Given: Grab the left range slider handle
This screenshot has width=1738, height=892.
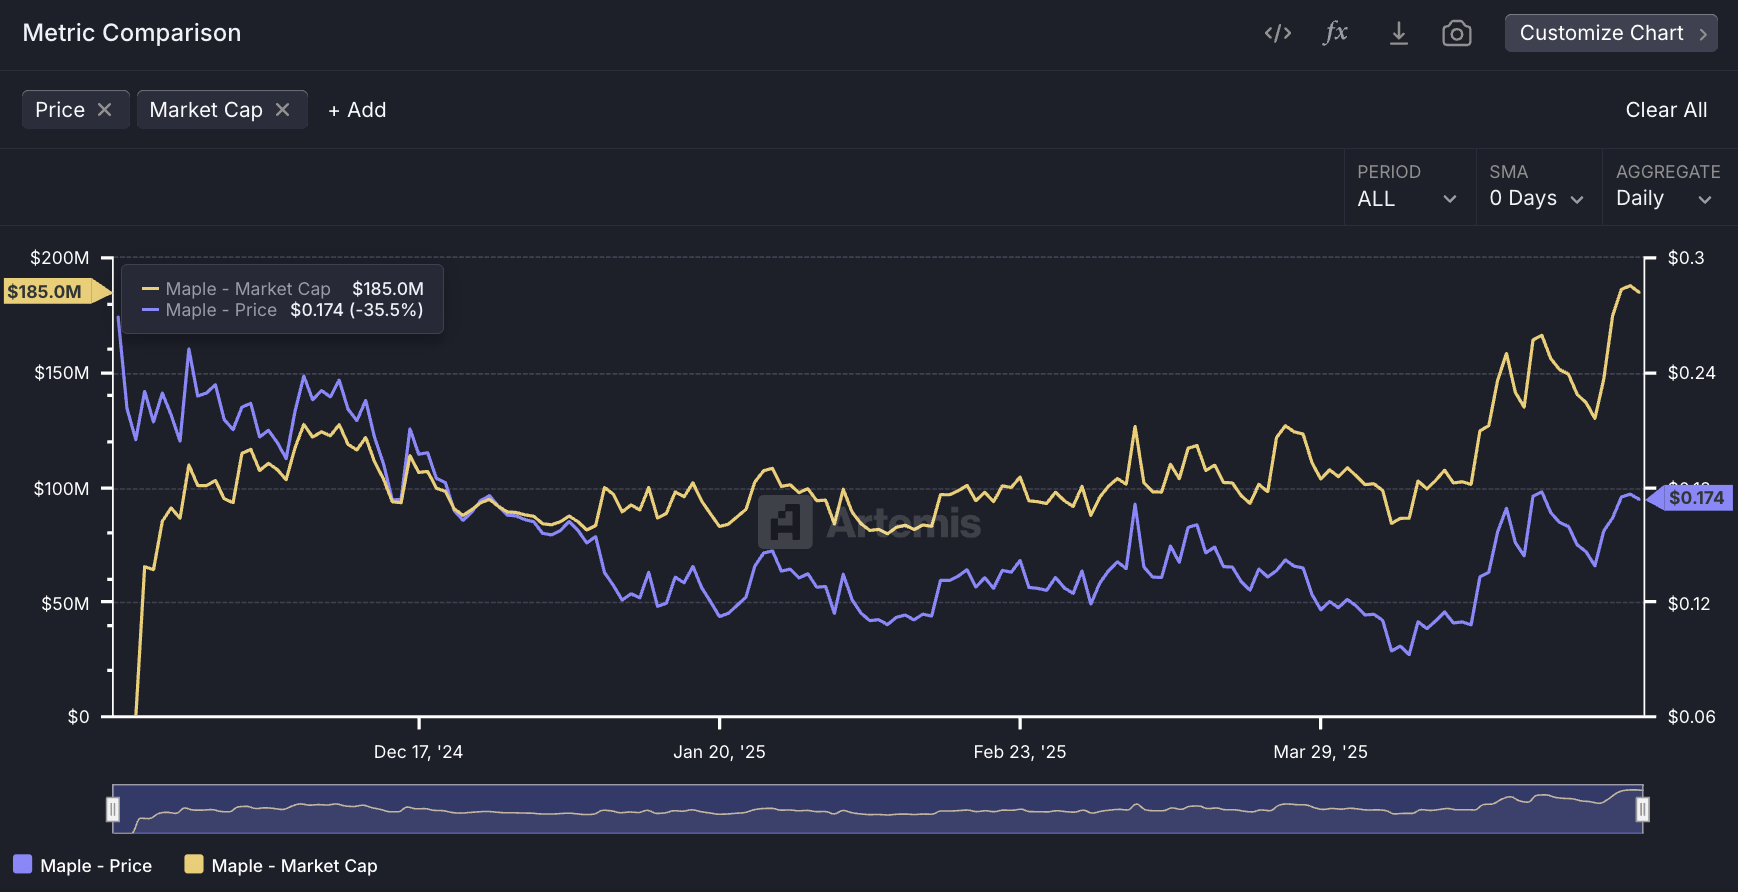Looking at the screenshot, I should [113, 809].
